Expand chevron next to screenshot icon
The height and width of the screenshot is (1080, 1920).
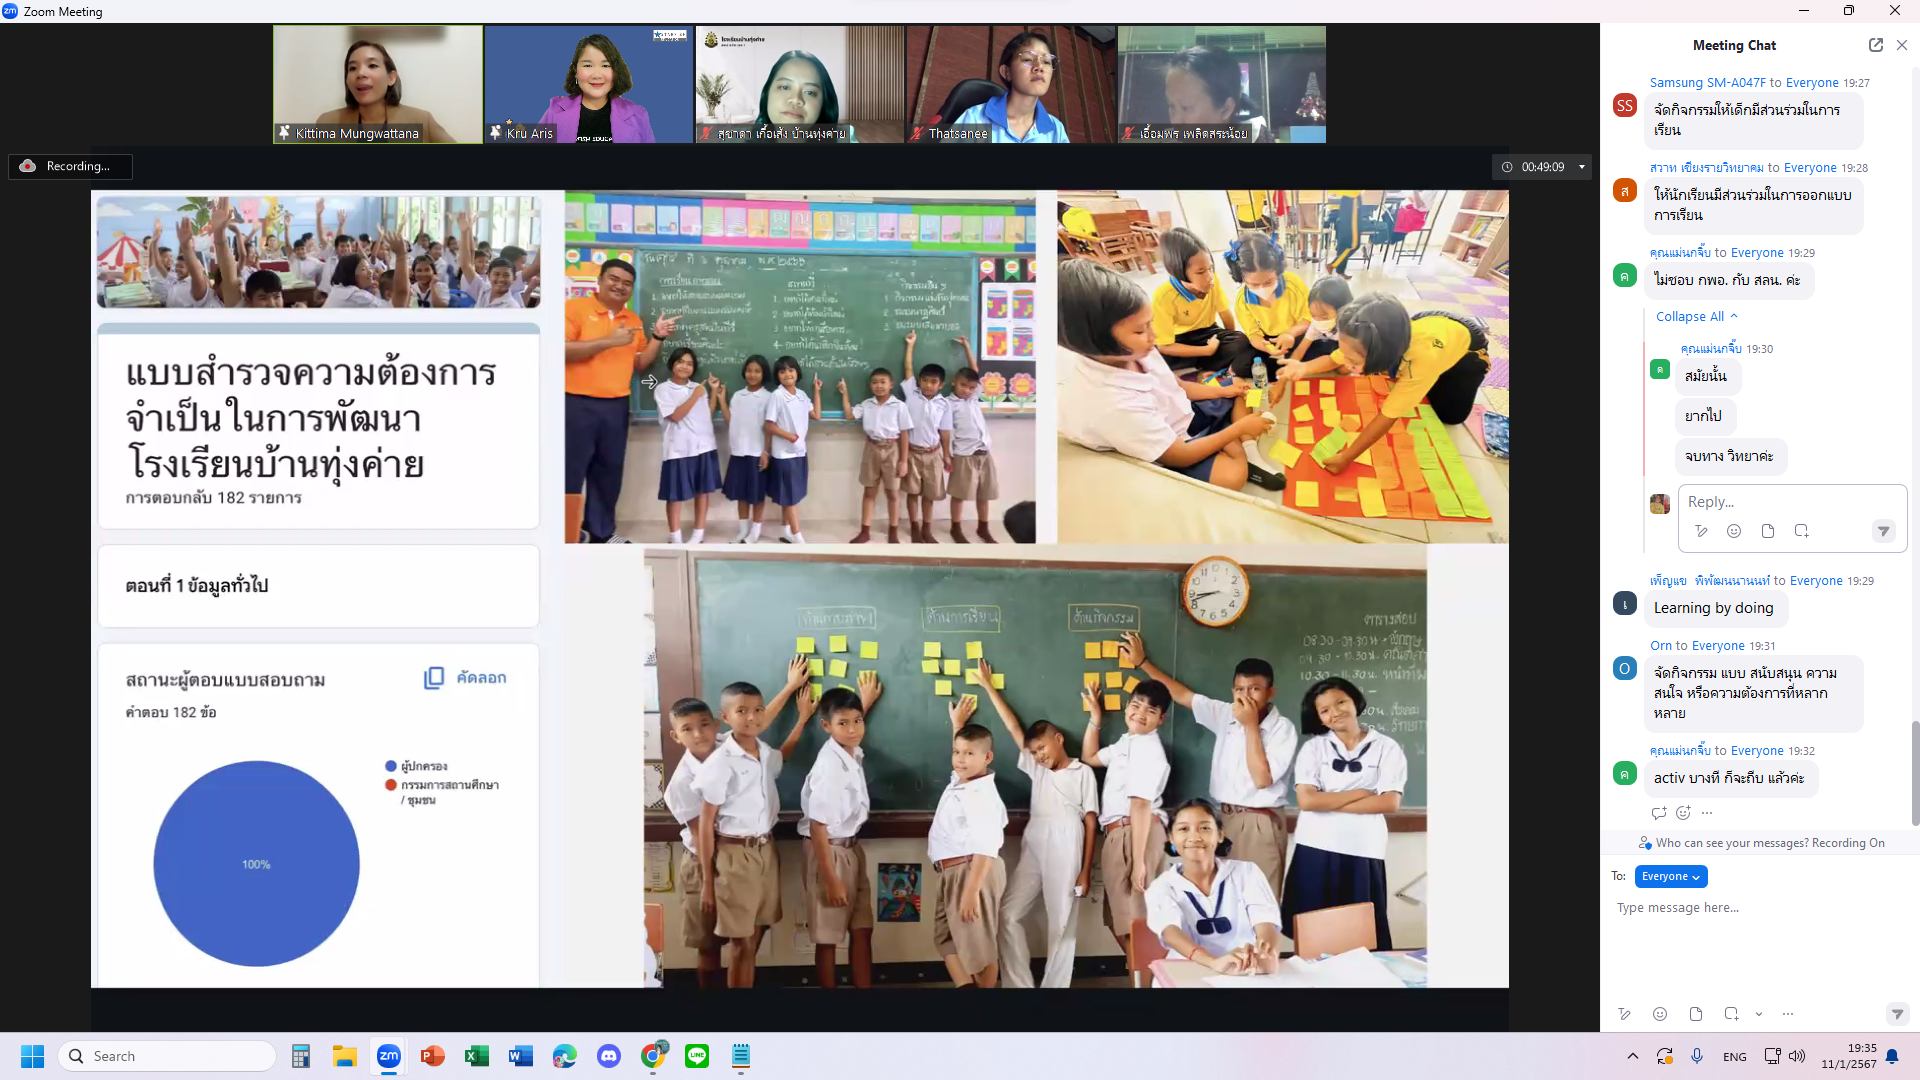point(1759,1014)
